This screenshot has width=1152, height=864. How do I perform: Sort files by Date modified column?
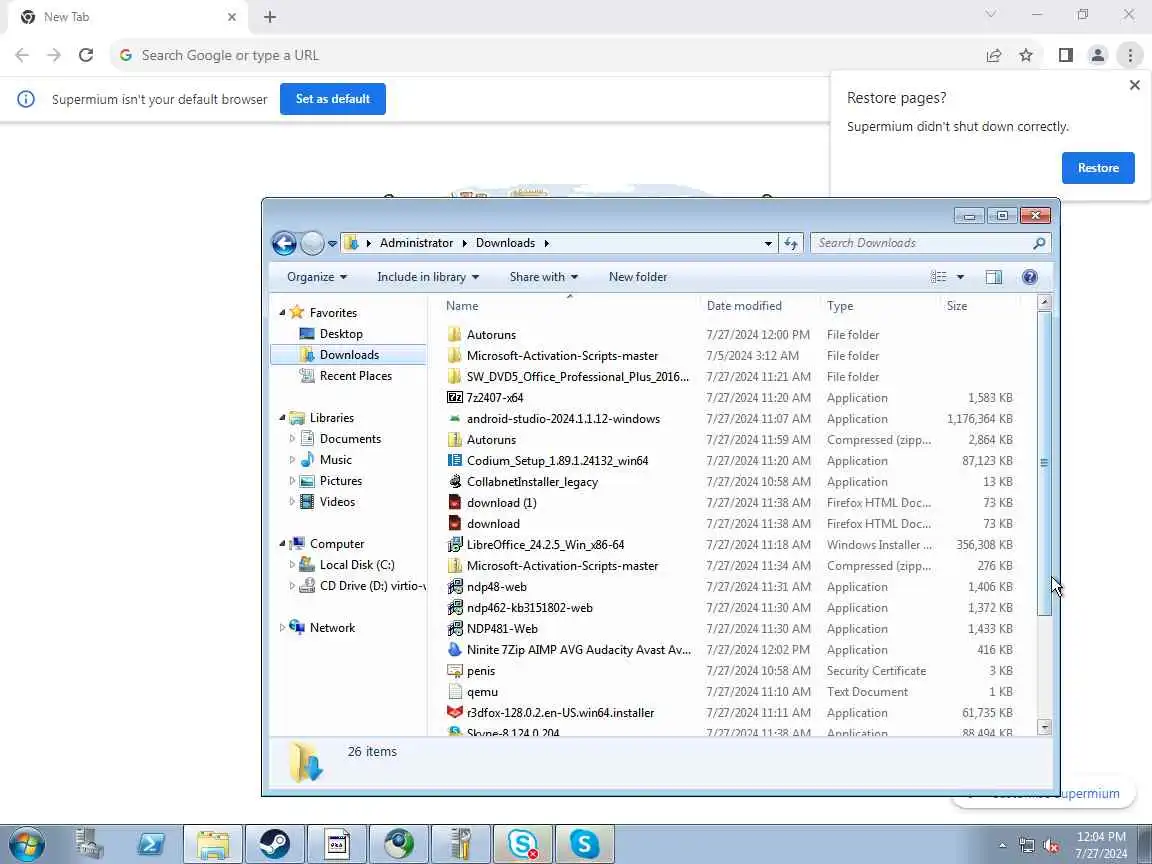[x=759, y=306]
